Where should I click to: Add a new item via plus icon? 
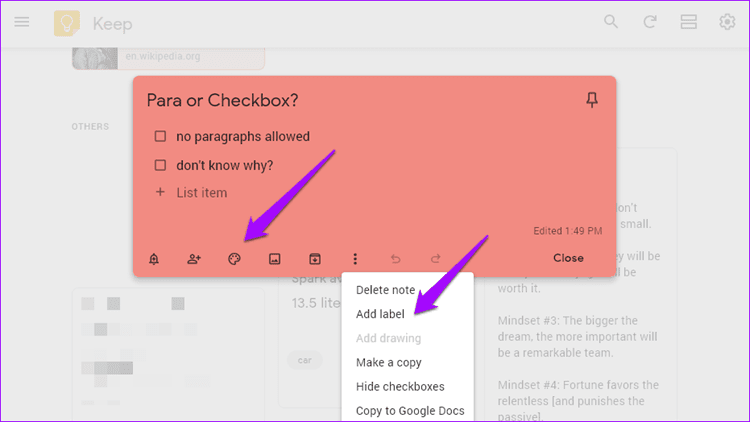[160, 192]
